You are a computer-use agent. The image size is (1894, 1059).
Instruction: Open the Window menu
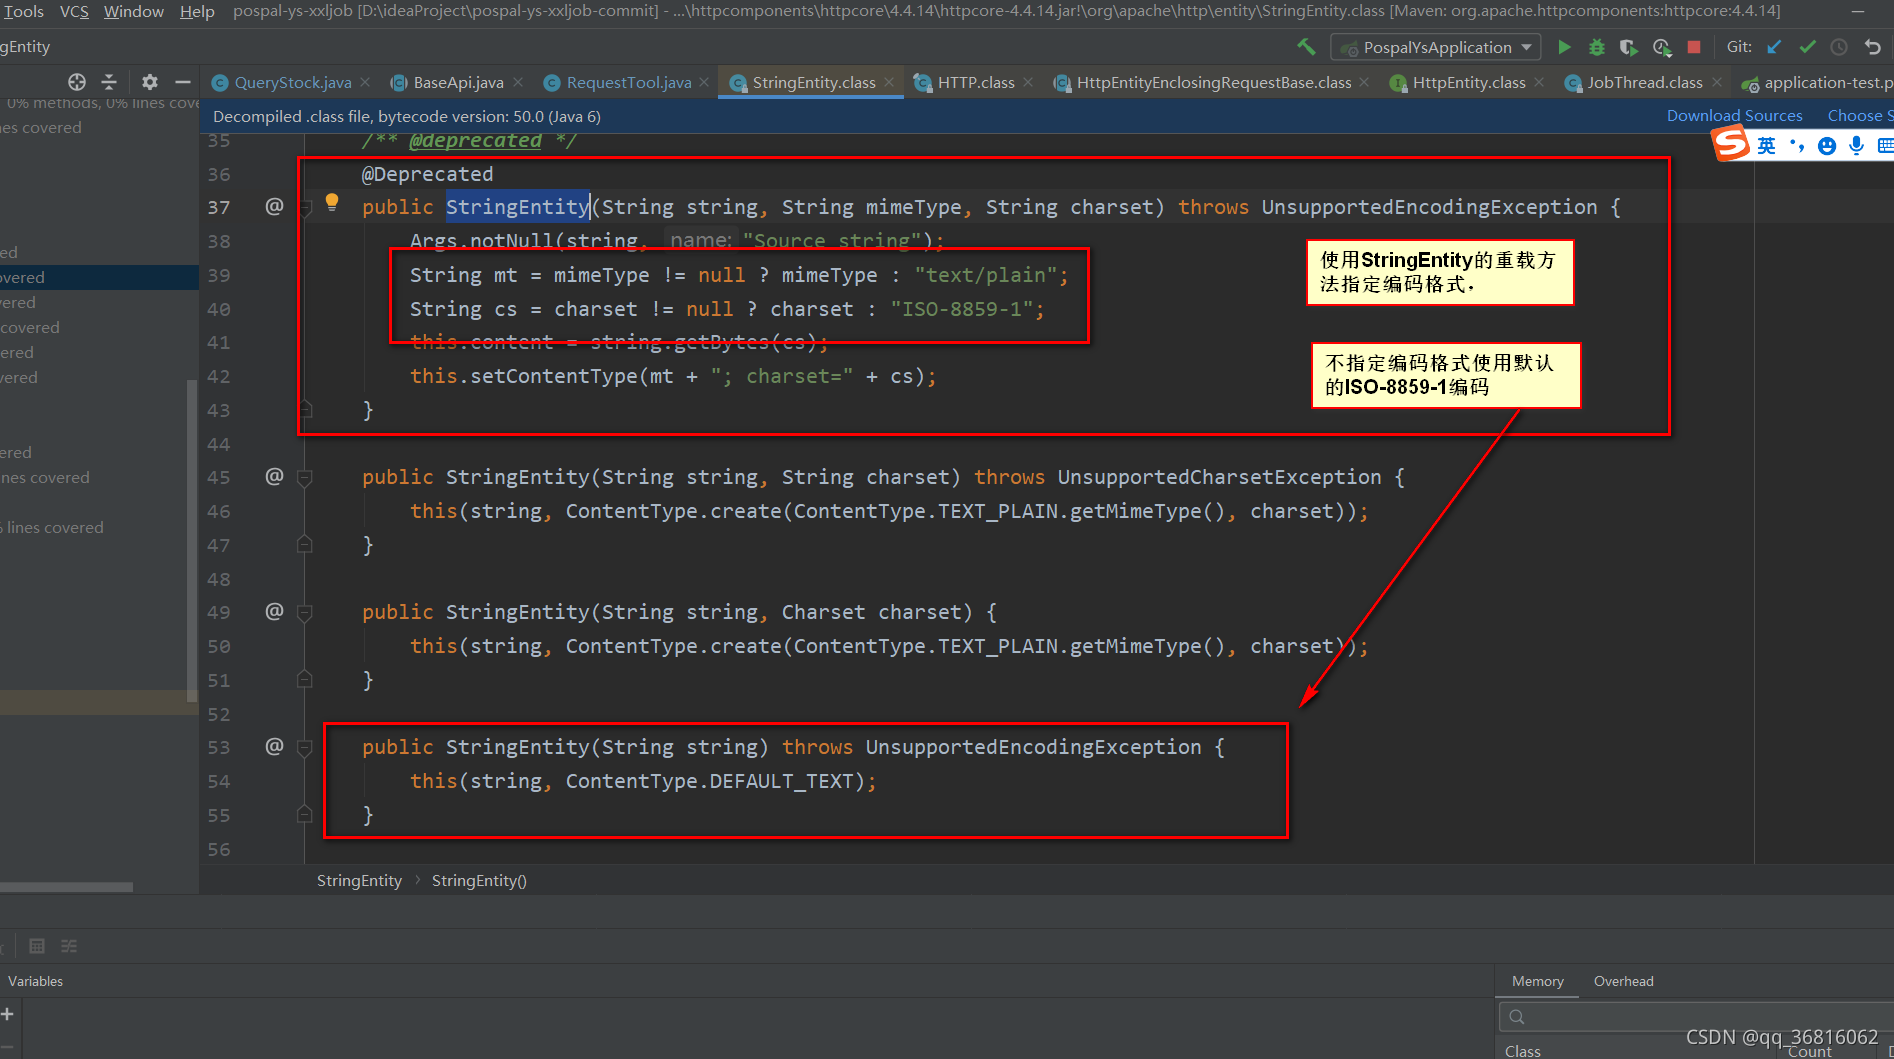(134, 11)
